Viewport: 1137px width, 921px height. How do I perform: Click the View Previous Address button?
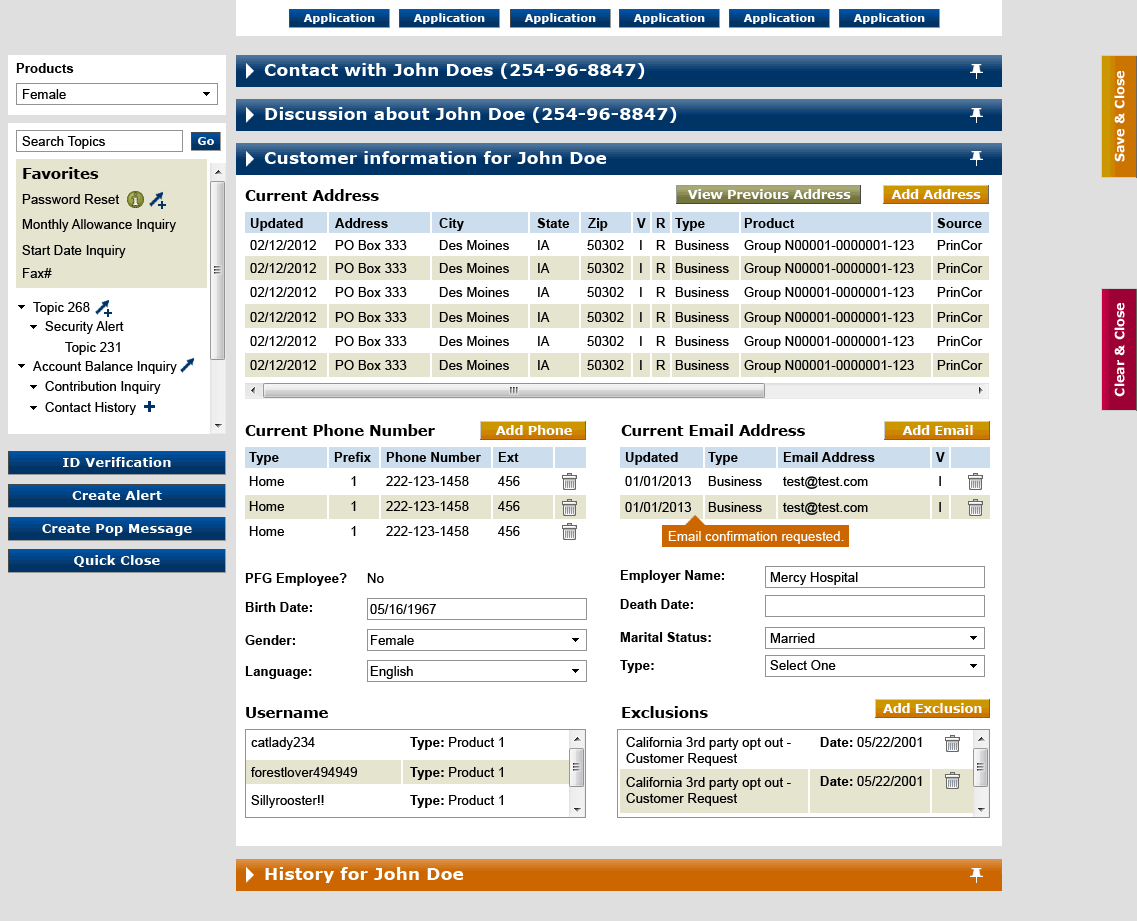(767, 194)
